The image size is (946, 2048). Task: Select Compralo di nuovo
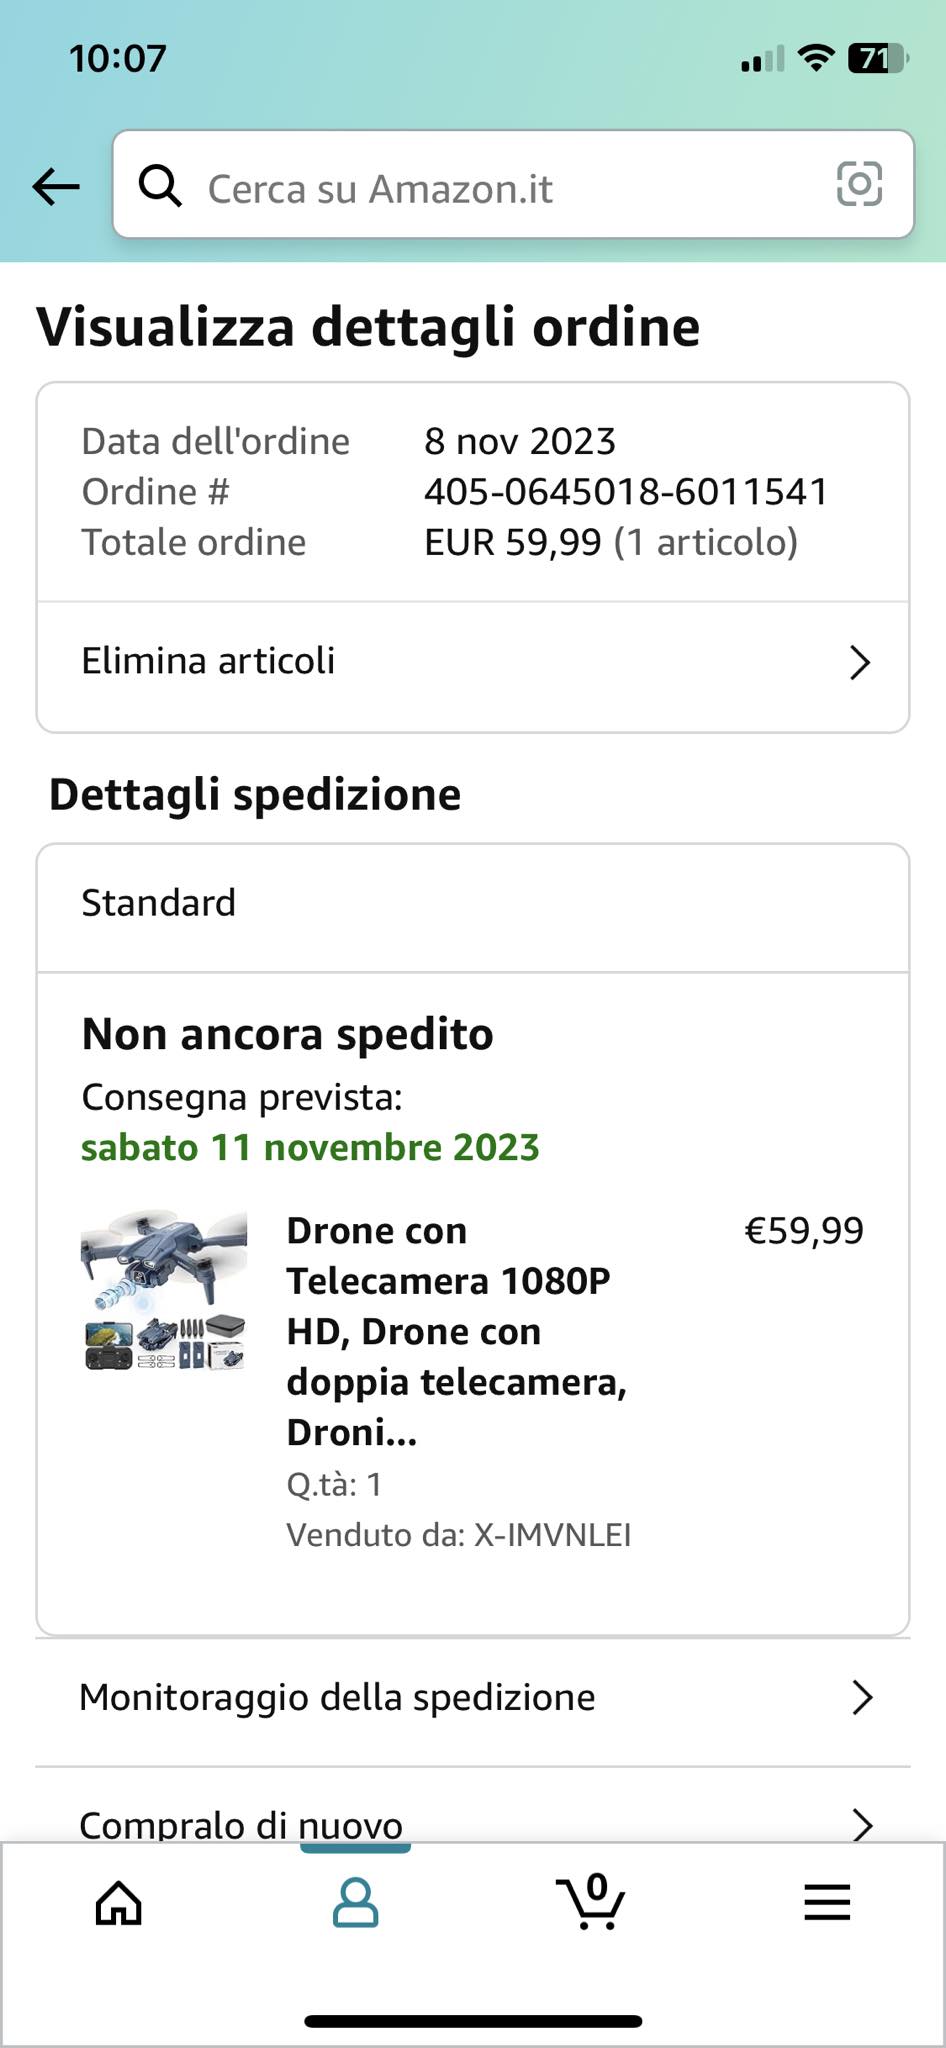(x=241, y=1824)
